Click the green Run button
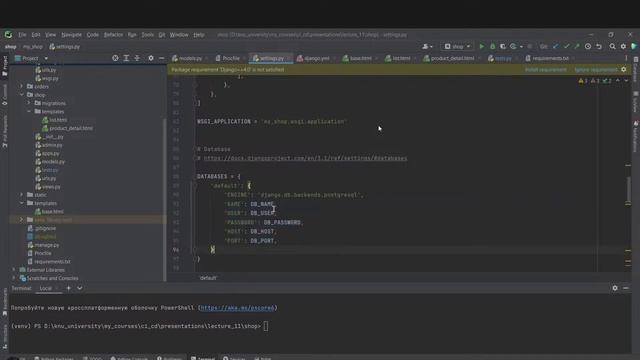The height and width of the screenshot is (360, 640). coord(482,47)
